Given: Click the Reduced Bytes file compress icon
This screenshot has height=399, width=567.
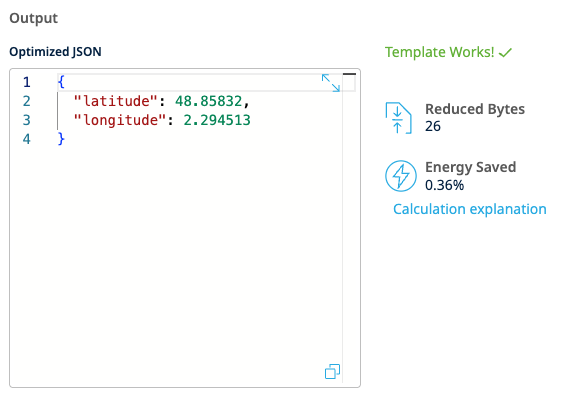Looking at the screenshot, I should point(398,118).
